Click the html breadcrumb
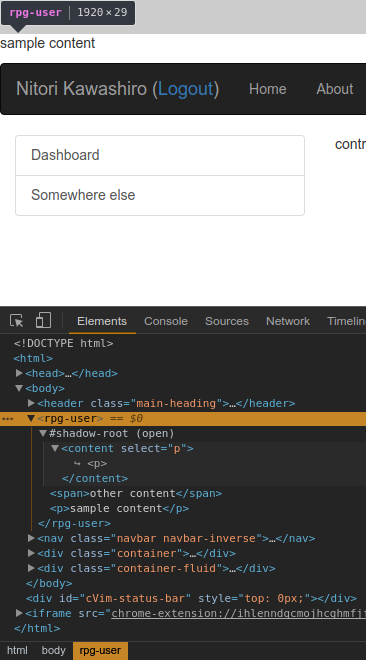 [x=17, y=650]
